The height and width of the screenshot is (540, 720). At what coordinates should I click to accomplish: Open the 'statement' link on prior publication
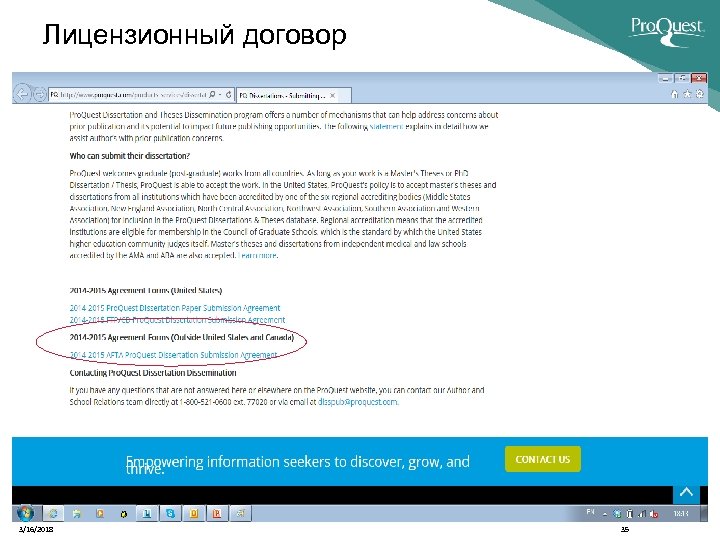coord(386,126)
